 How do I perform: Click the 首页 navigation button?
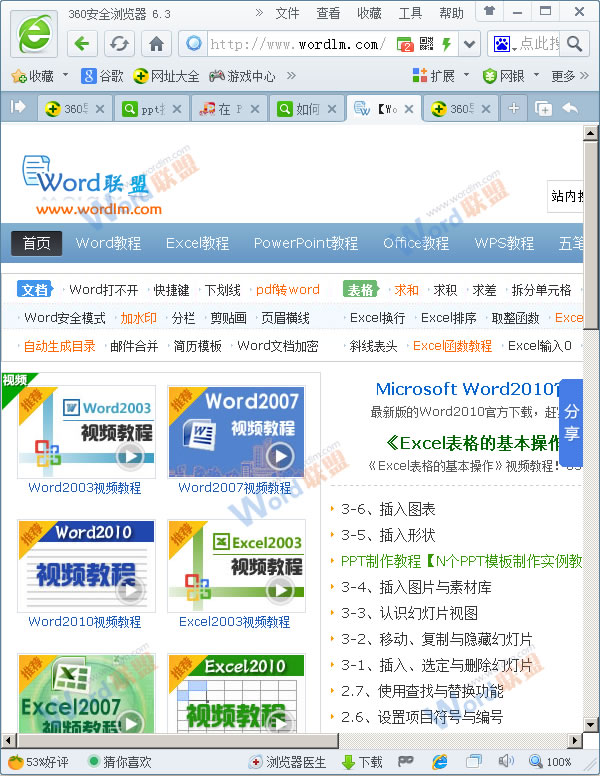(37, 243)
